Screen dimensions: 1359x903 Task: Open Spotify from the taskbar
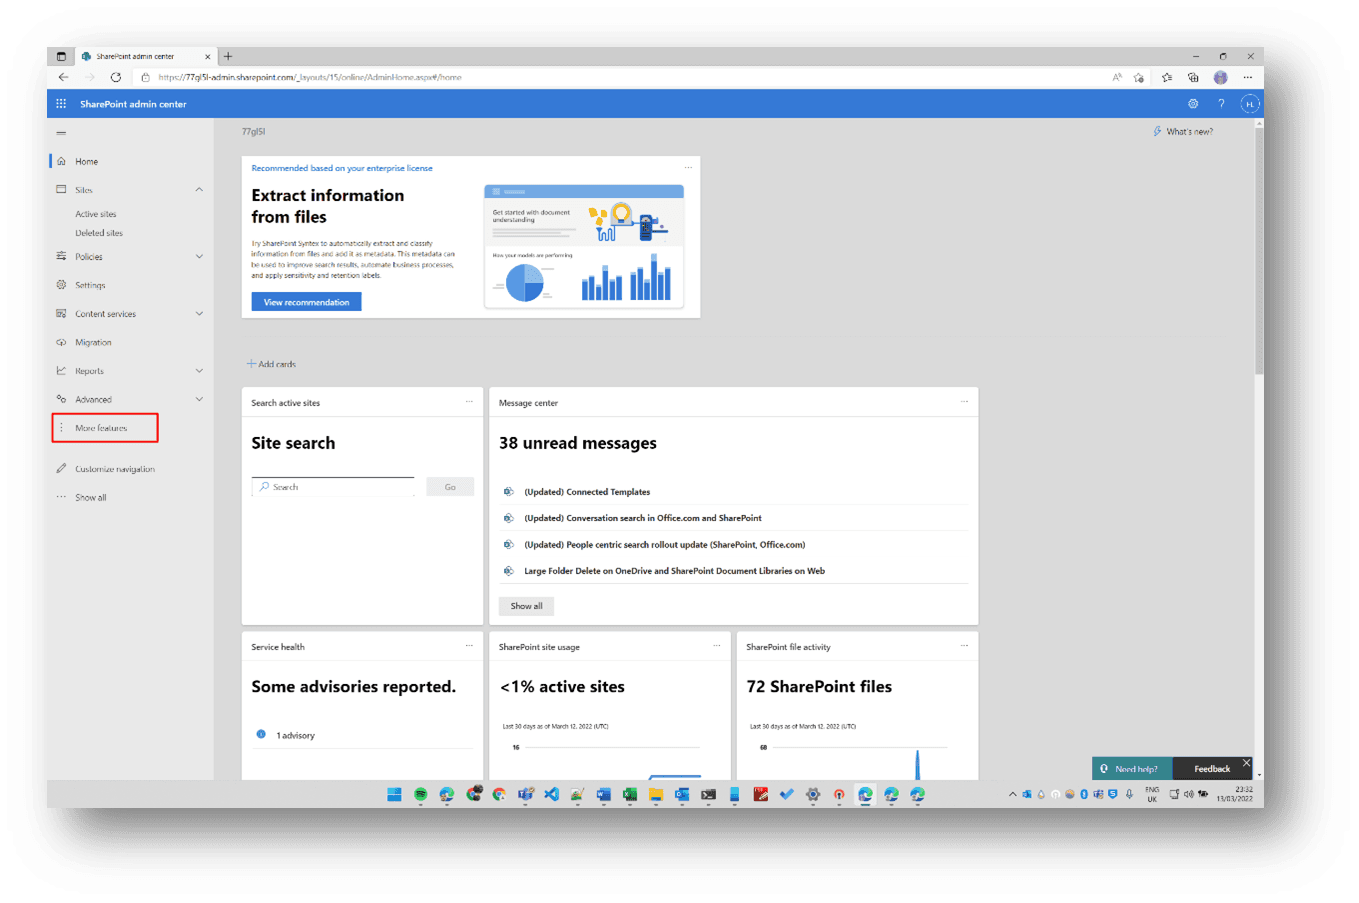420,794
